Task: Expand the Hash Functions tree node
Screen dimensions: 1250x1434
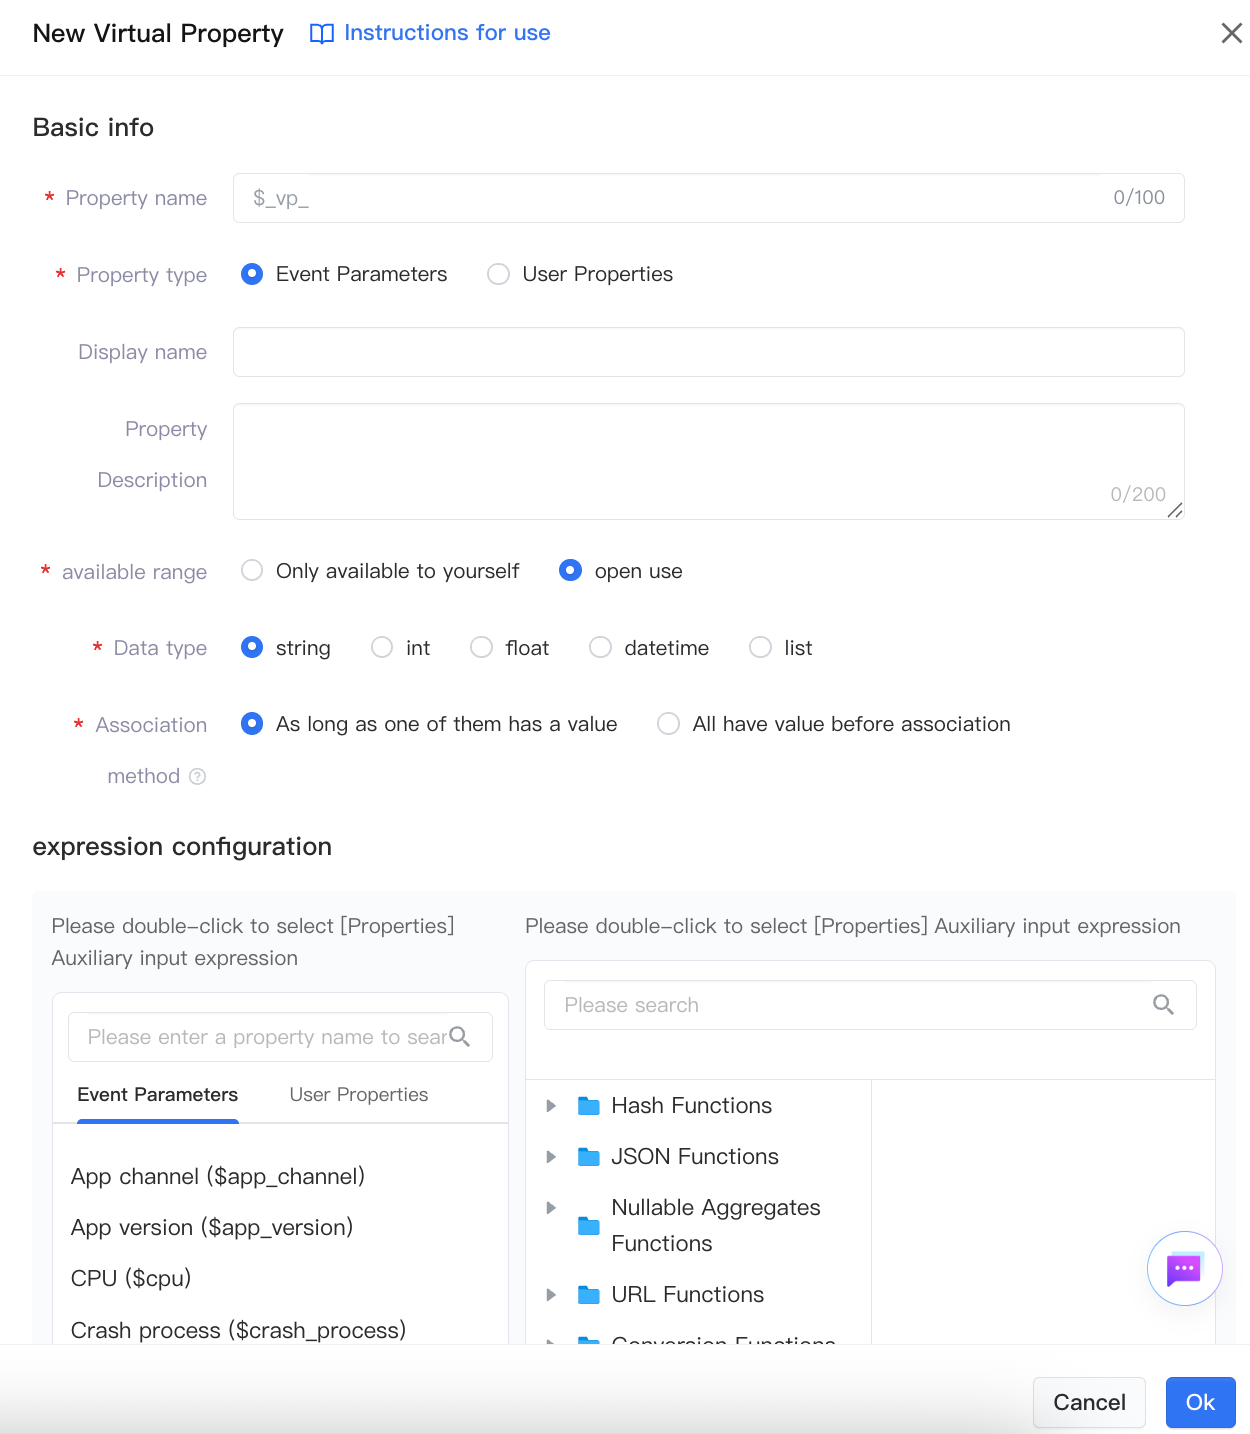Action: [x=551, y=1106]
